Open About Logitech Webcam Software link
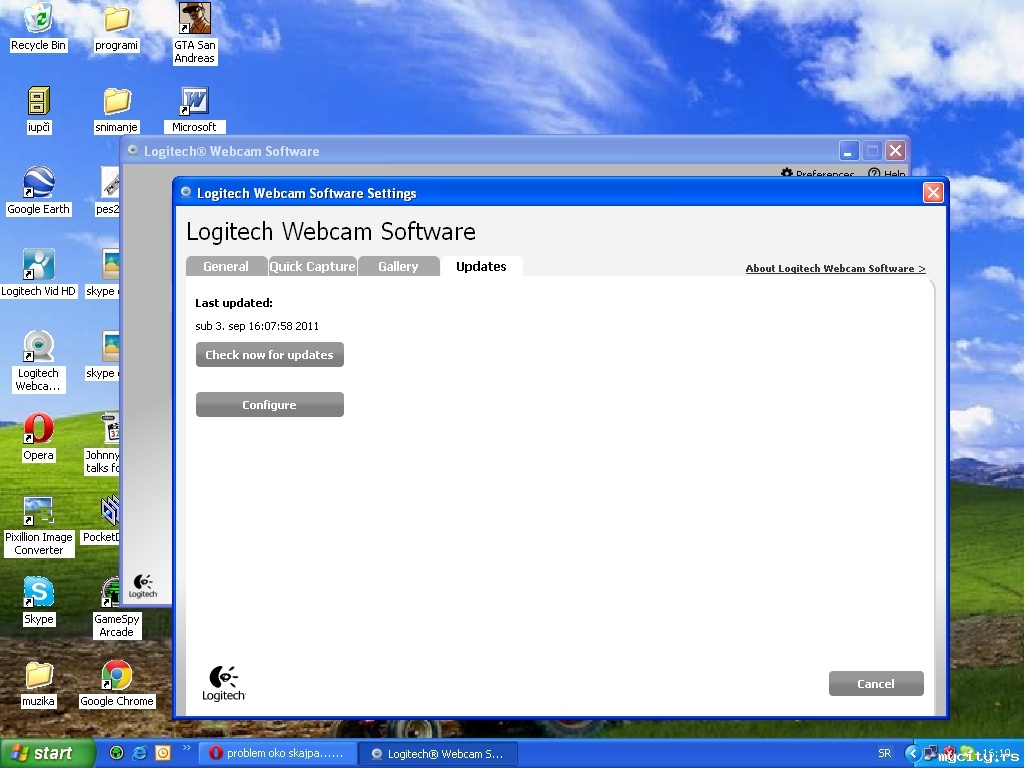The width and height of the screenshot is (1025, 768). (835, 269)
